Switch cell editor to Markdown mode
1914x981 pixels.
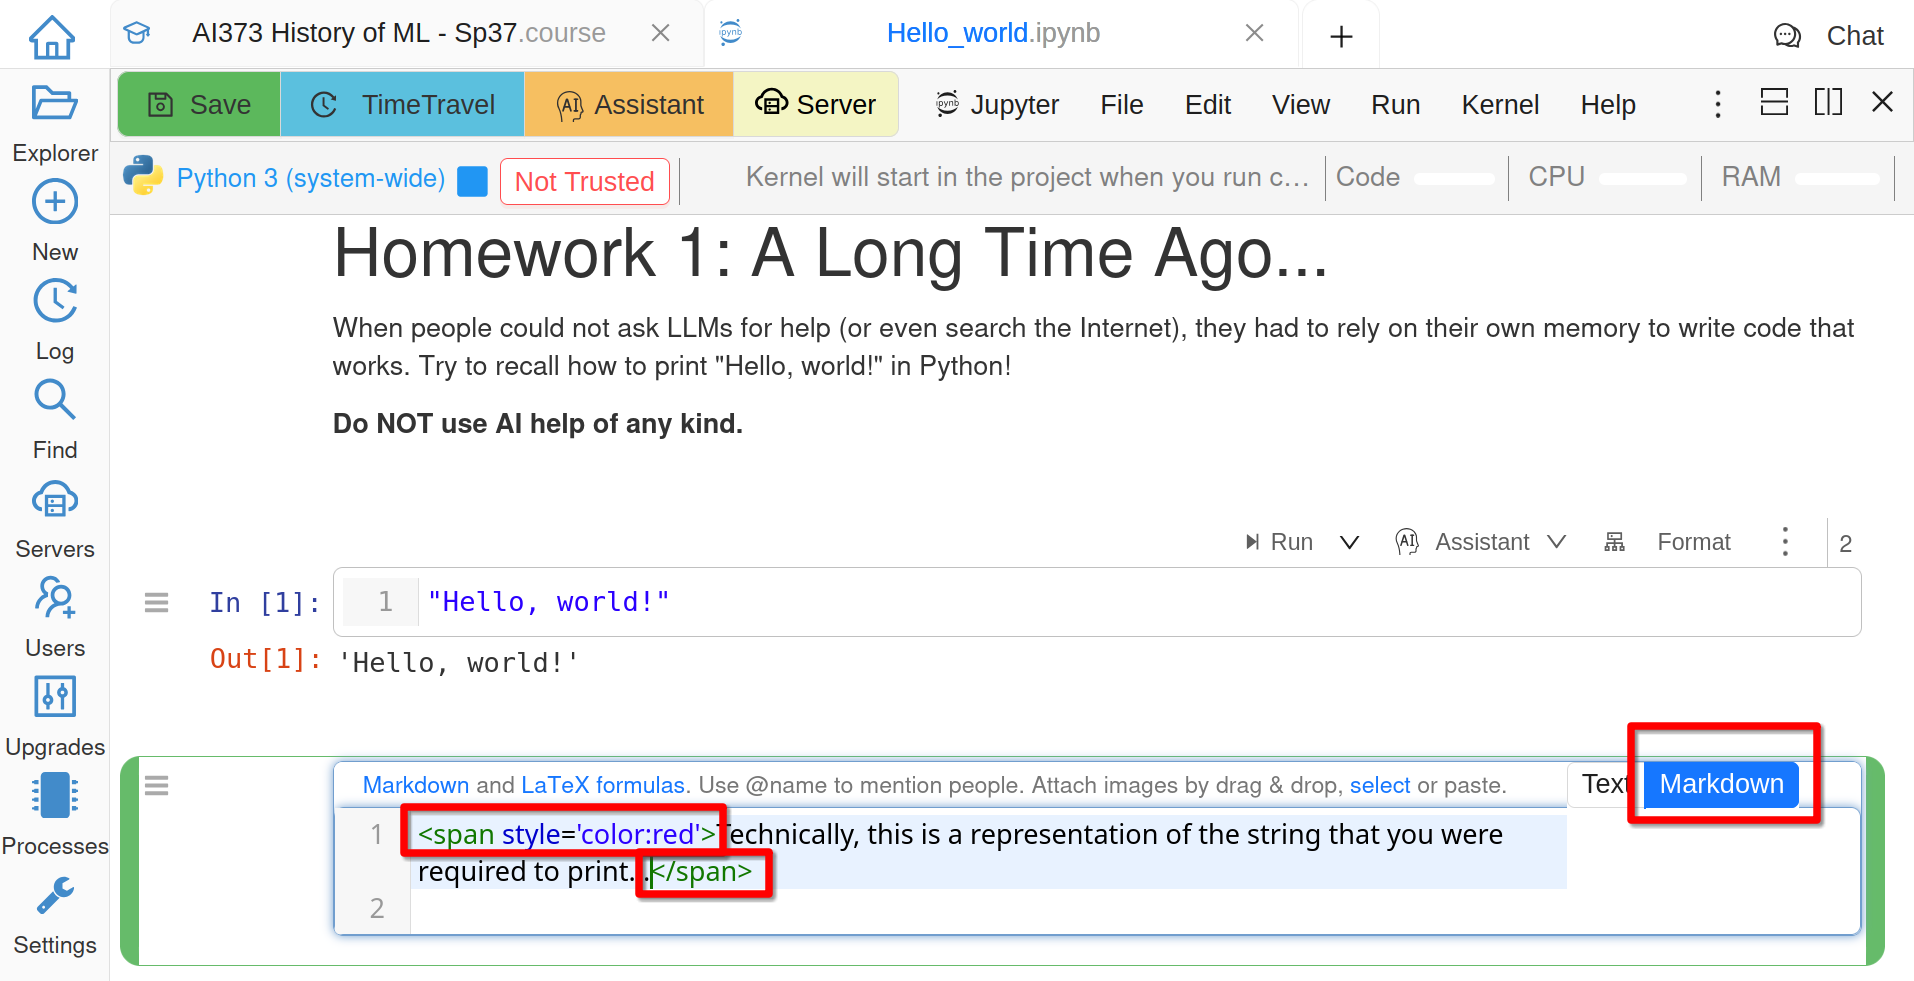(x=1720, y=784)
